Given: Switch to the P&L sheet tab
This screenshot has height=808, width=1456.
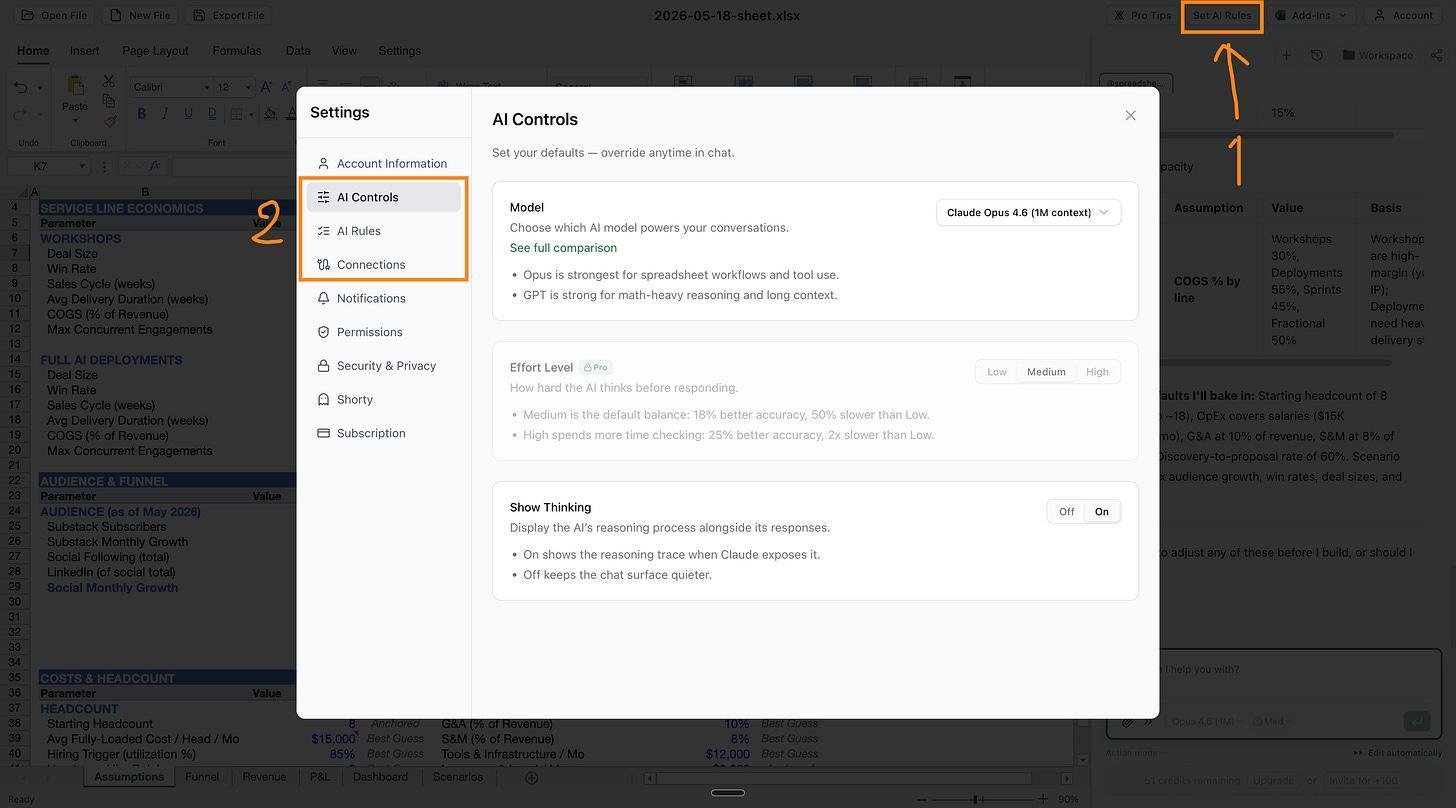Looking at the screenshot, I should pos(320,777).
